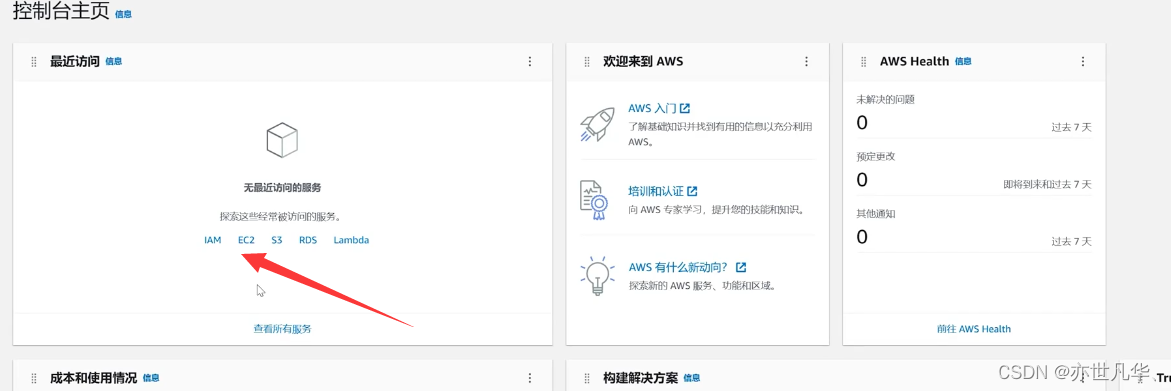1171x391 pixels.
Task: Click the cube icon for no recent services
Action: click(282, 140)
